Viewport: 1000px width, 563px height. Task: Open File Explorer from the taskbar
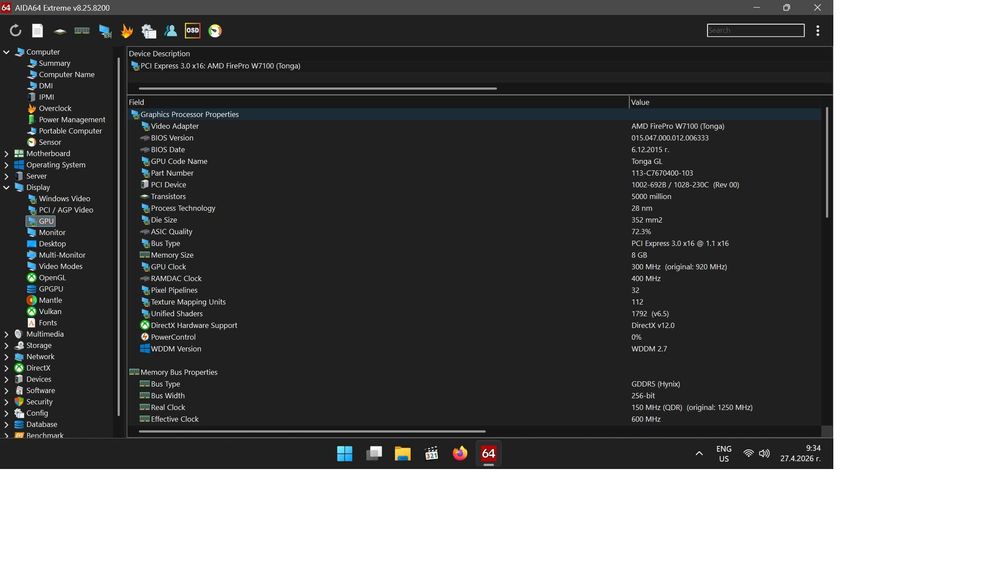click(x=402, y=453)
